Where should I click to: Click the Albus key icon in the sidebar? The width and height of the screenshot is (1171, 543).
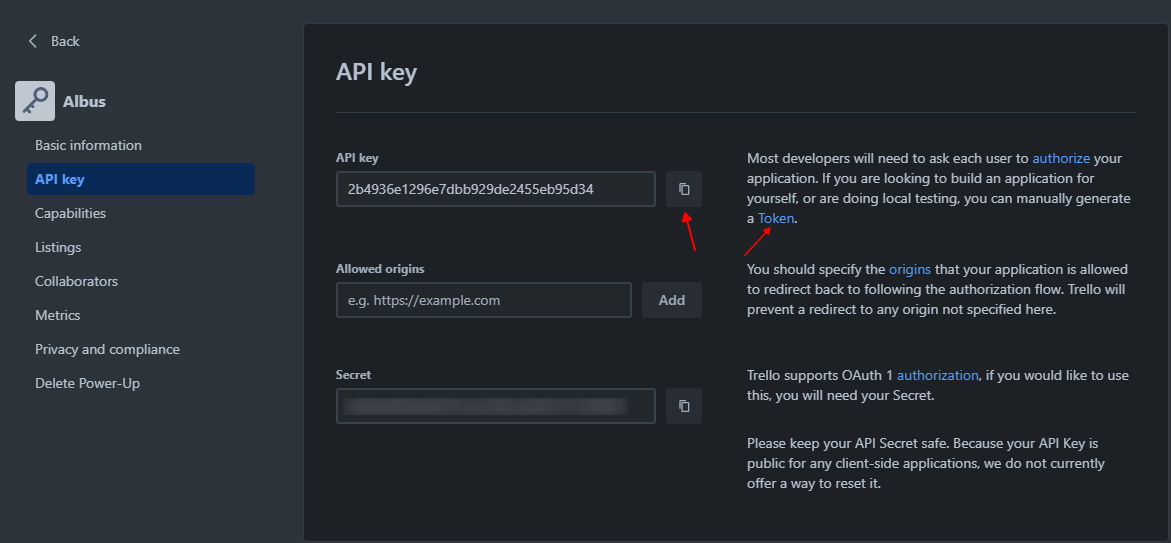click(35, 101)
